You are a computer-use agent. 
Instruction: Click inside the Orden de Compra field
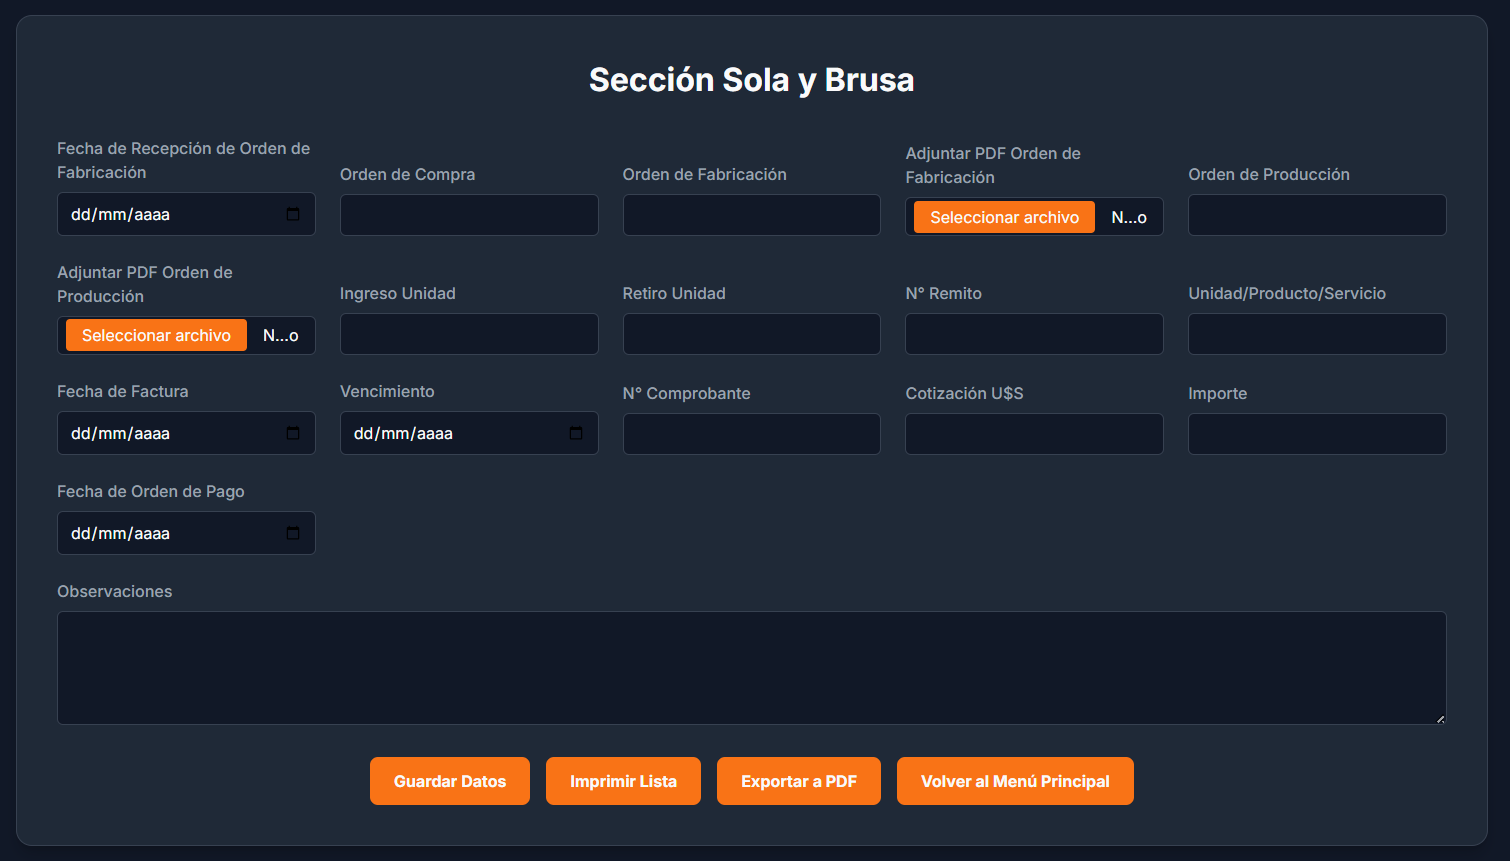469,214
